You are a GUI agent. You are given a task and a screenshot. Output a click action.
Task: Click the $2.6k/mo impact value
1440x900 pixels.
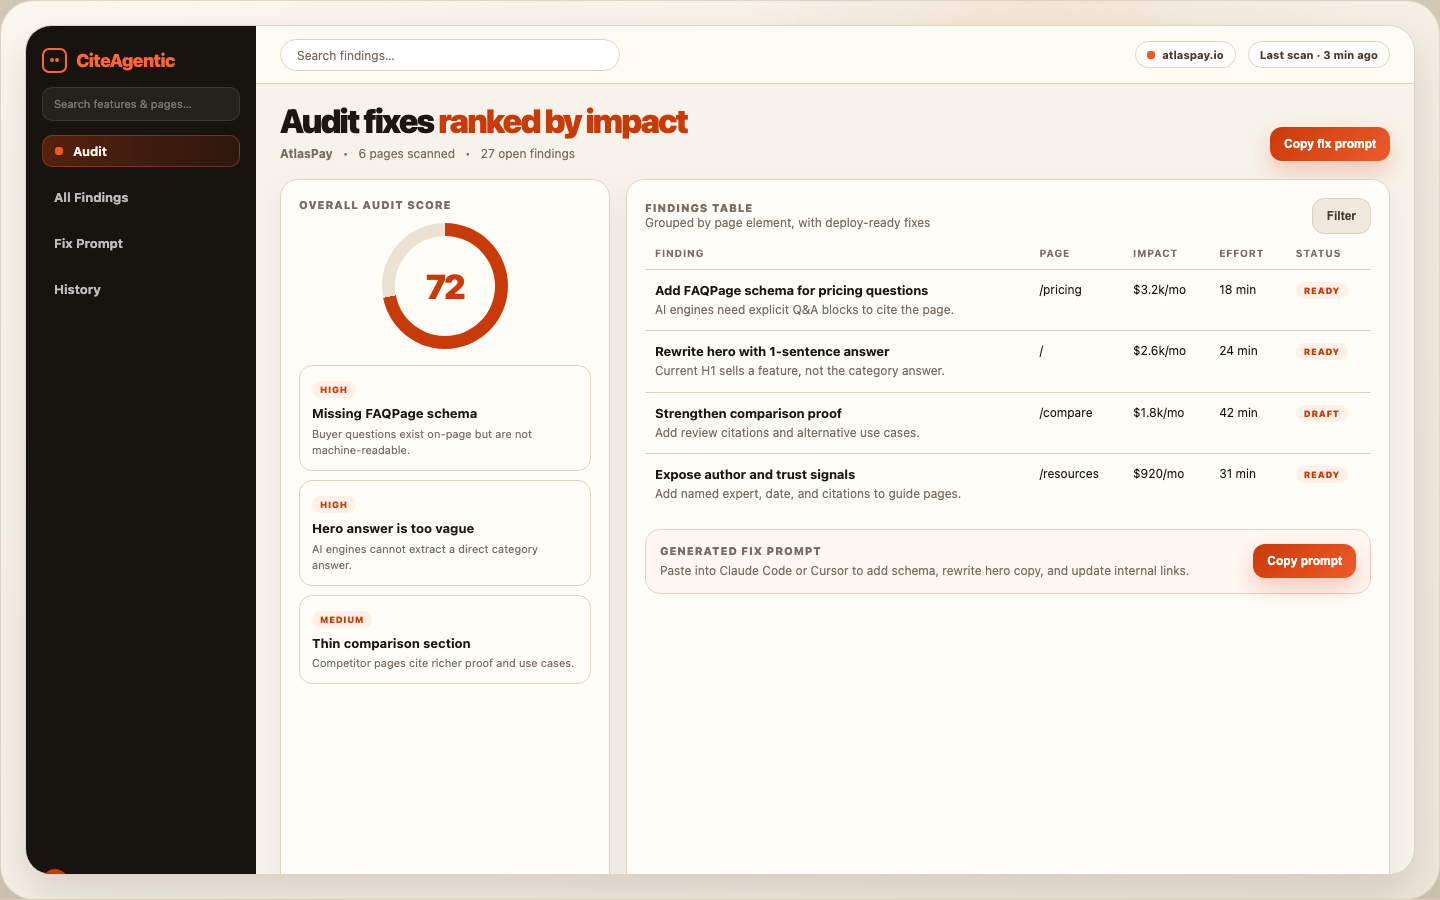(x=1159, y=351)
